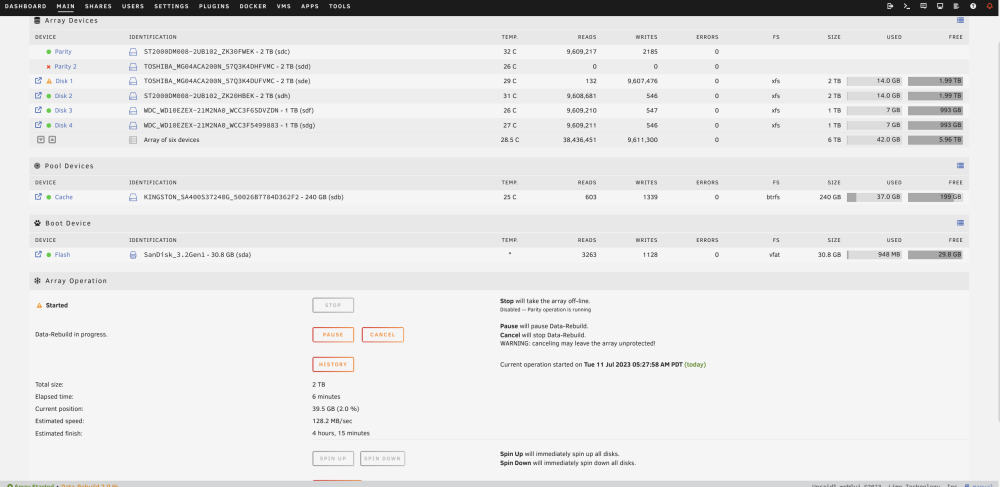Click the drive icon next to Disk 1 TOSHIBA

[133, 81]
